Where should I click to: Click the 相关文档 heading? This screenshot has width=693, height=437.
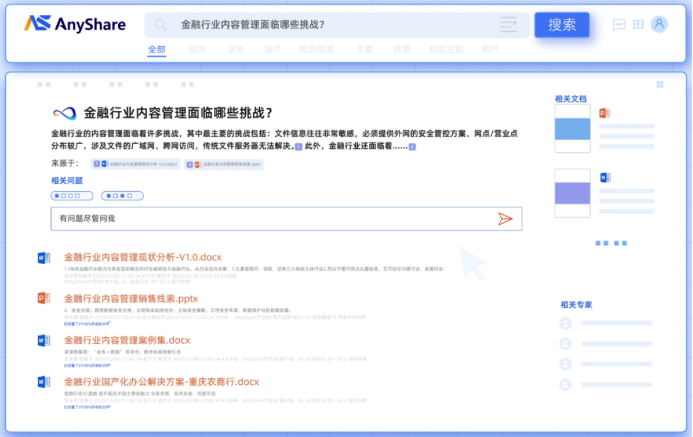coord(571,99)
